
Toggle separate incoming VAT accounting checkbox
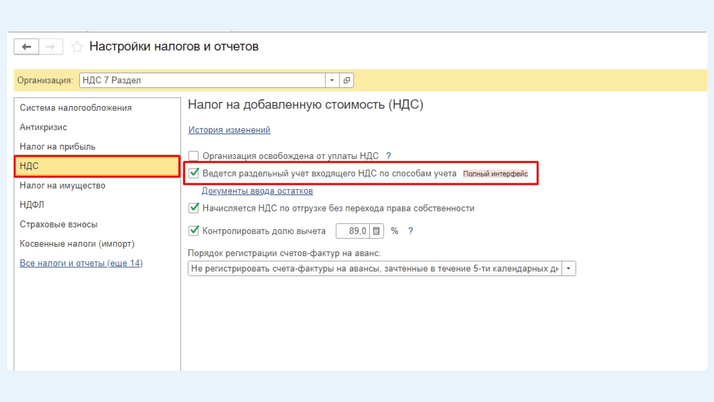tap(194, 173)
